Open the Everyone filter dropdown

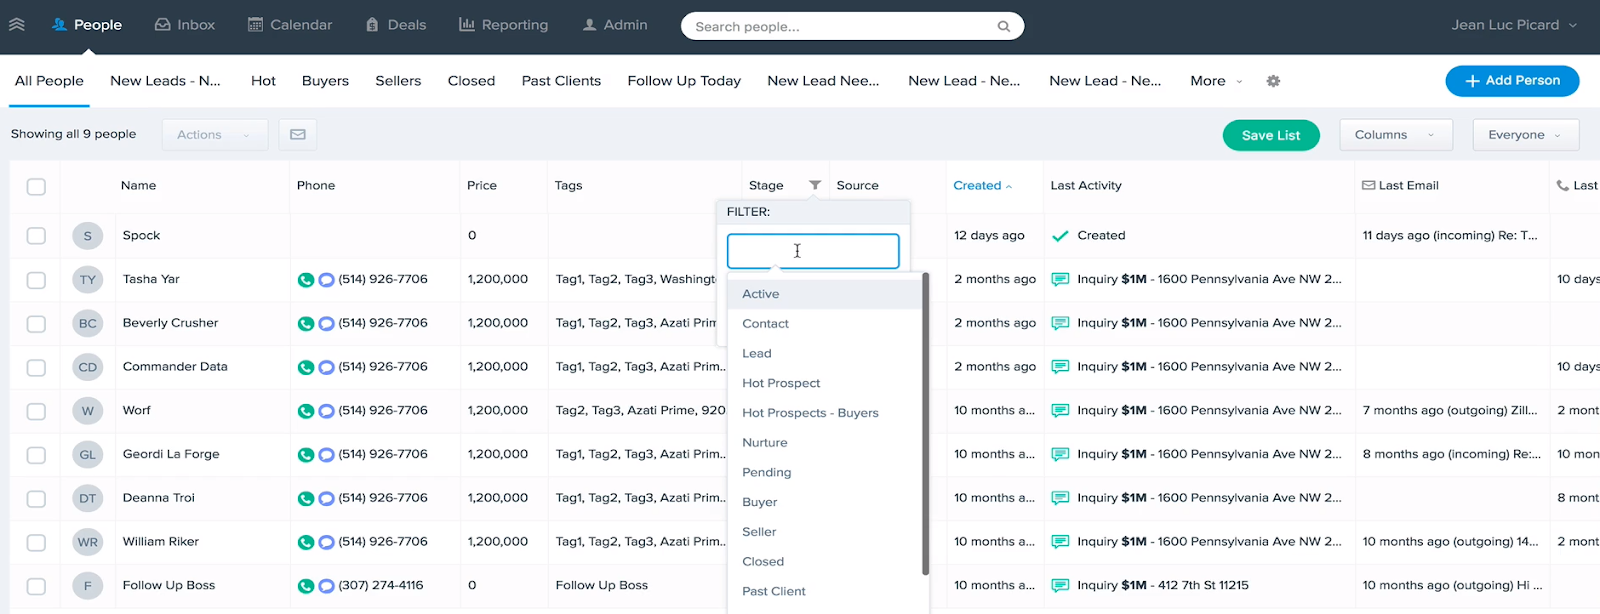[x=1524, y=135]
